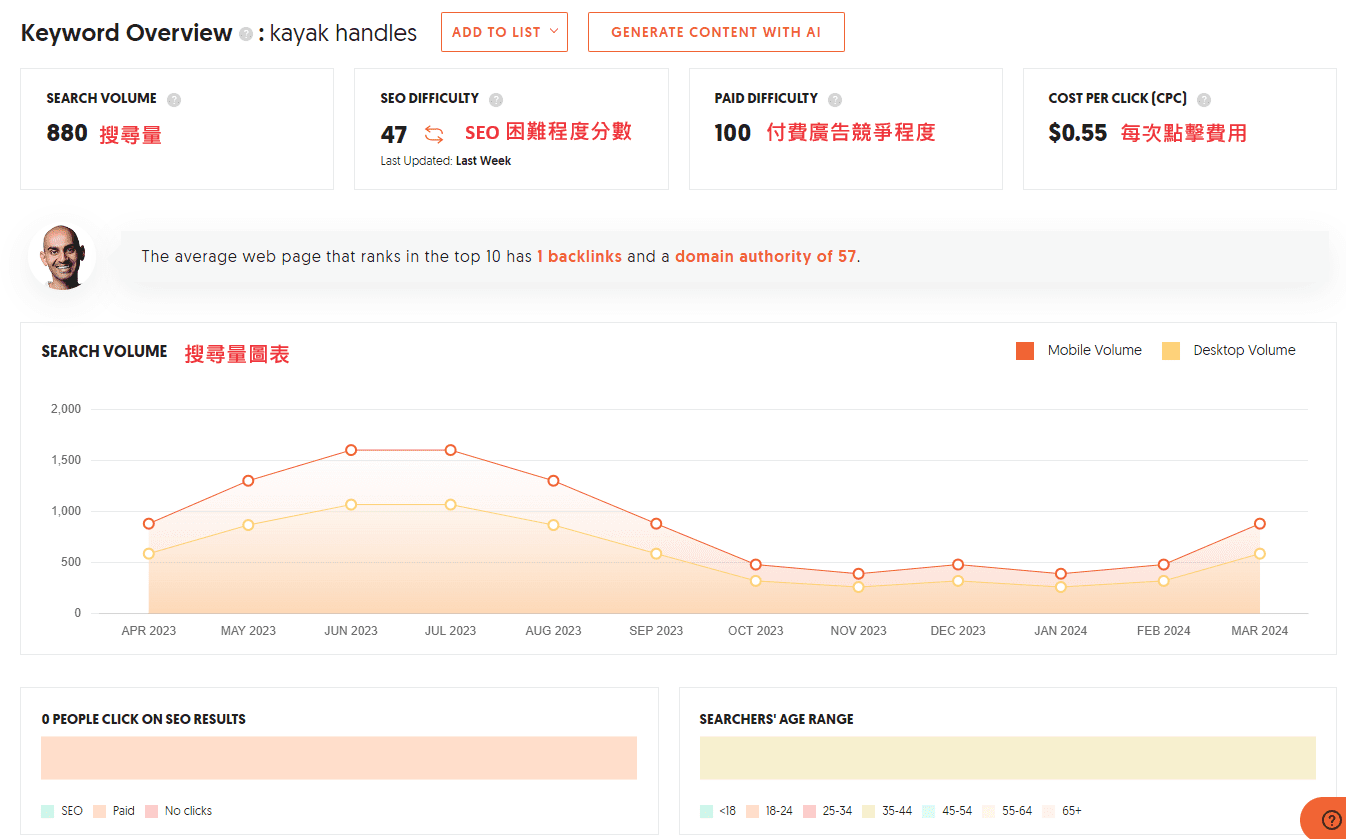The width and height of the screenshot is (1346, 839).
Task: Click No clicks legend swatch
Action: tap(151, 811)
